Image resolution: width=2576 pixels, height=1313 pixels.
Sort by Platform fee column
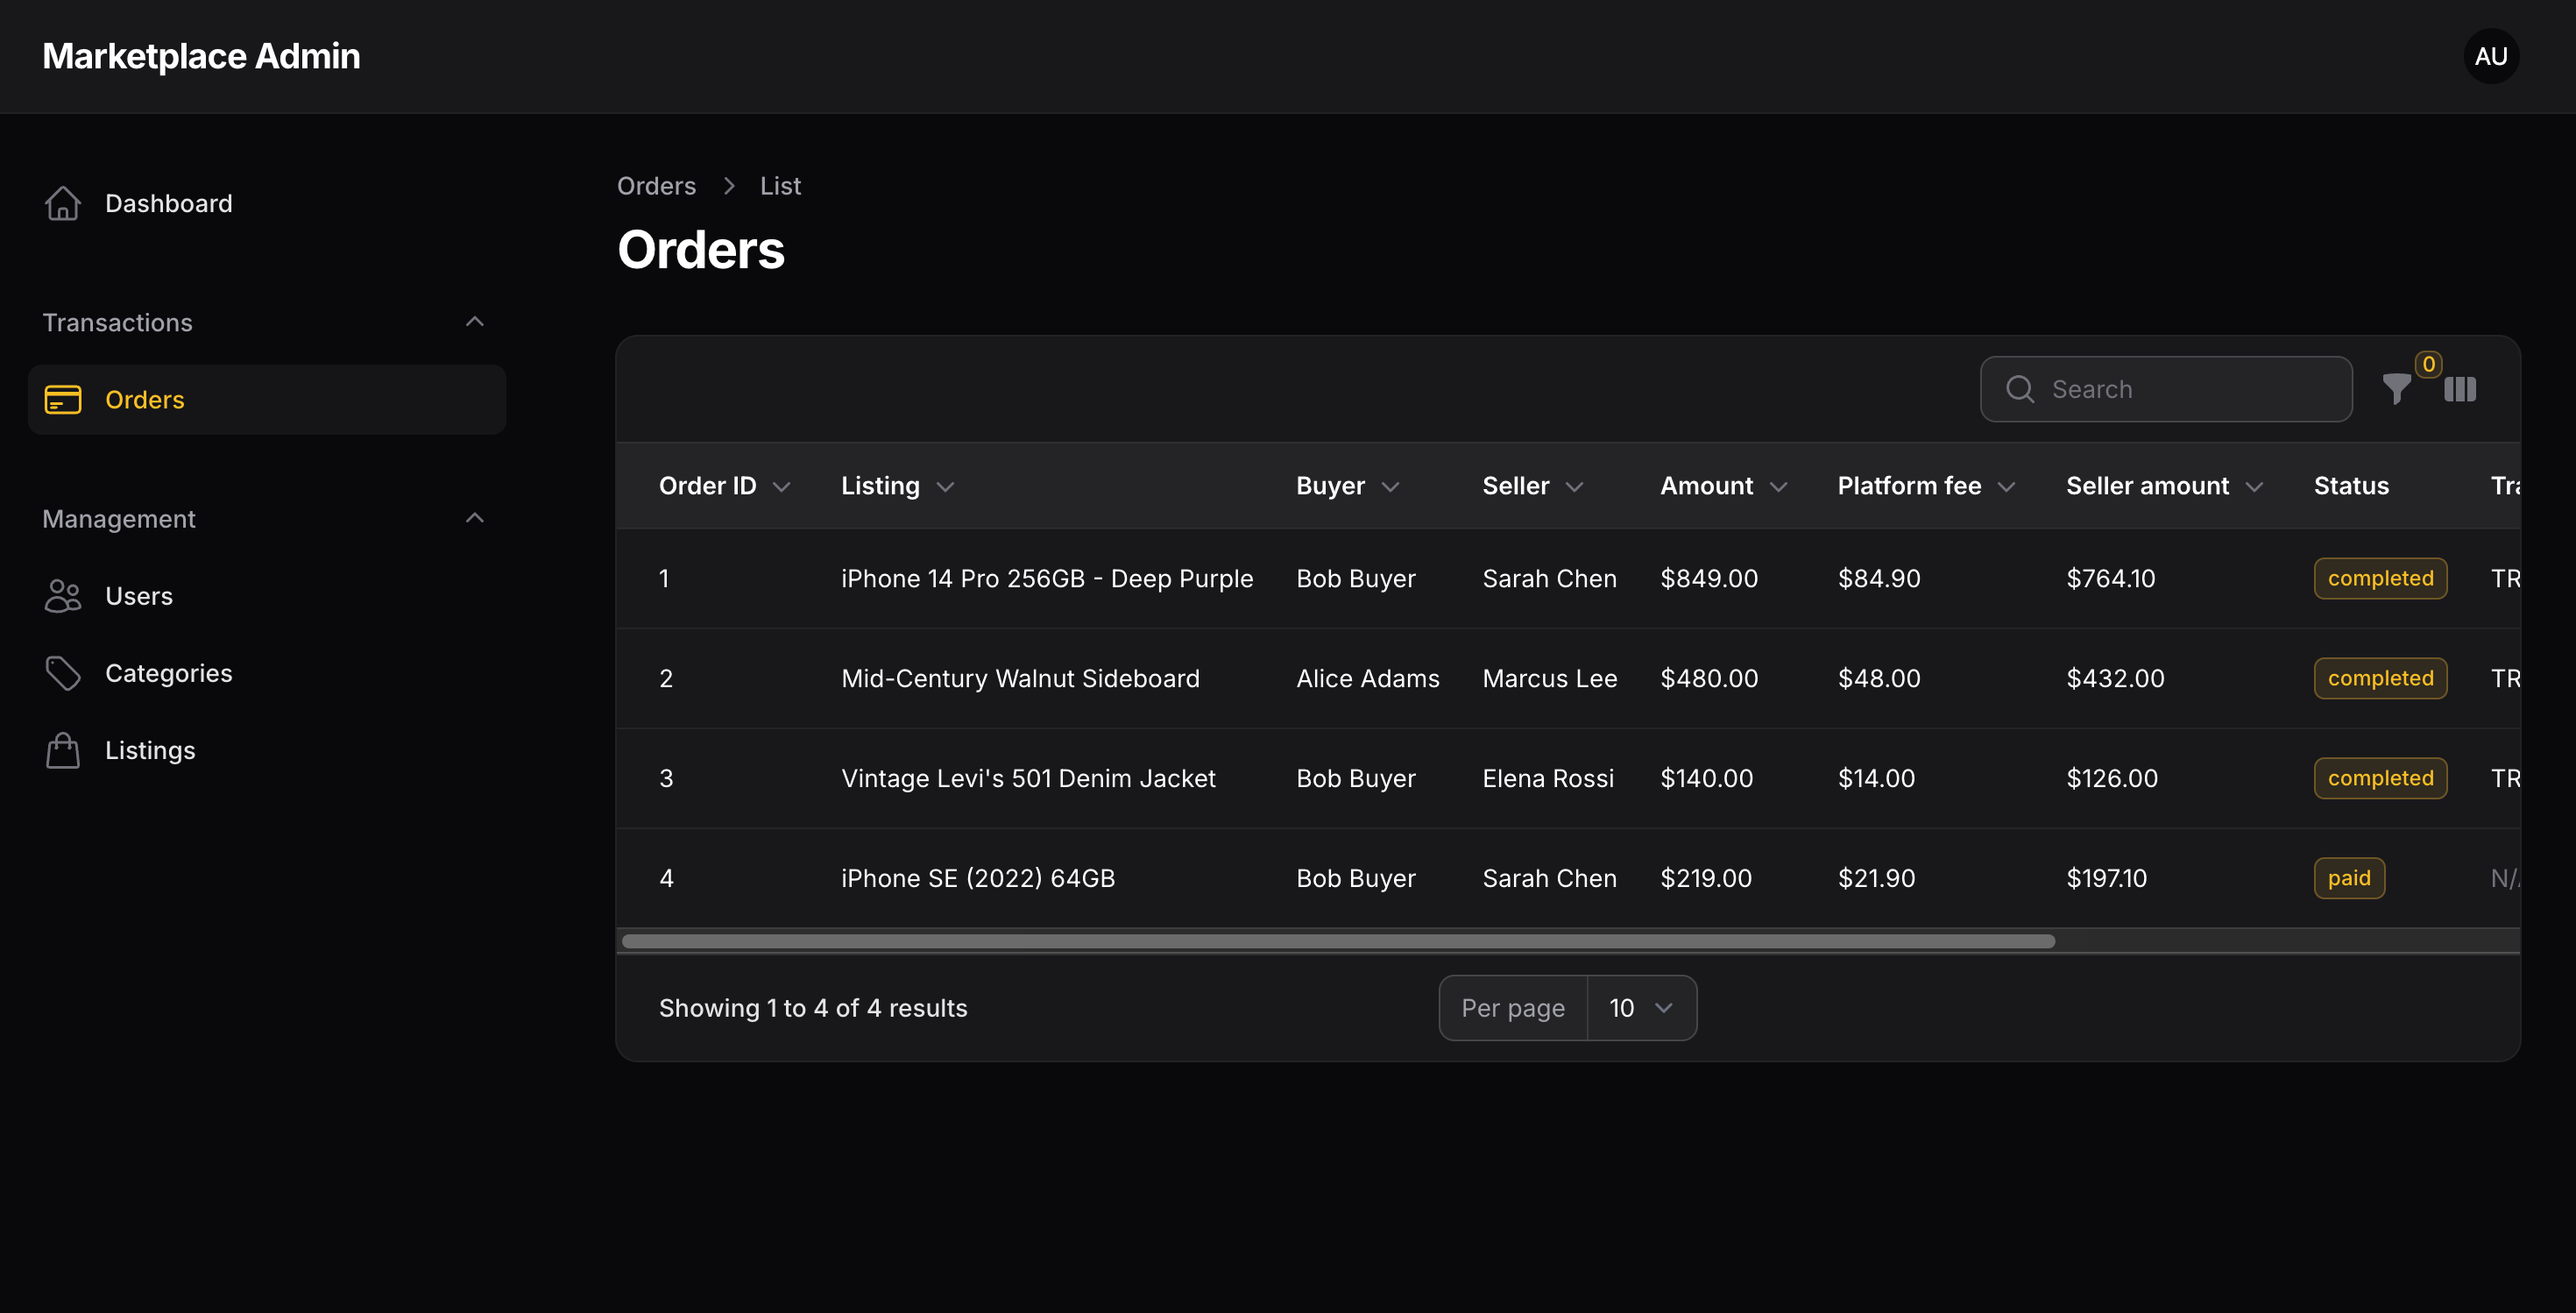point(1926,486)
